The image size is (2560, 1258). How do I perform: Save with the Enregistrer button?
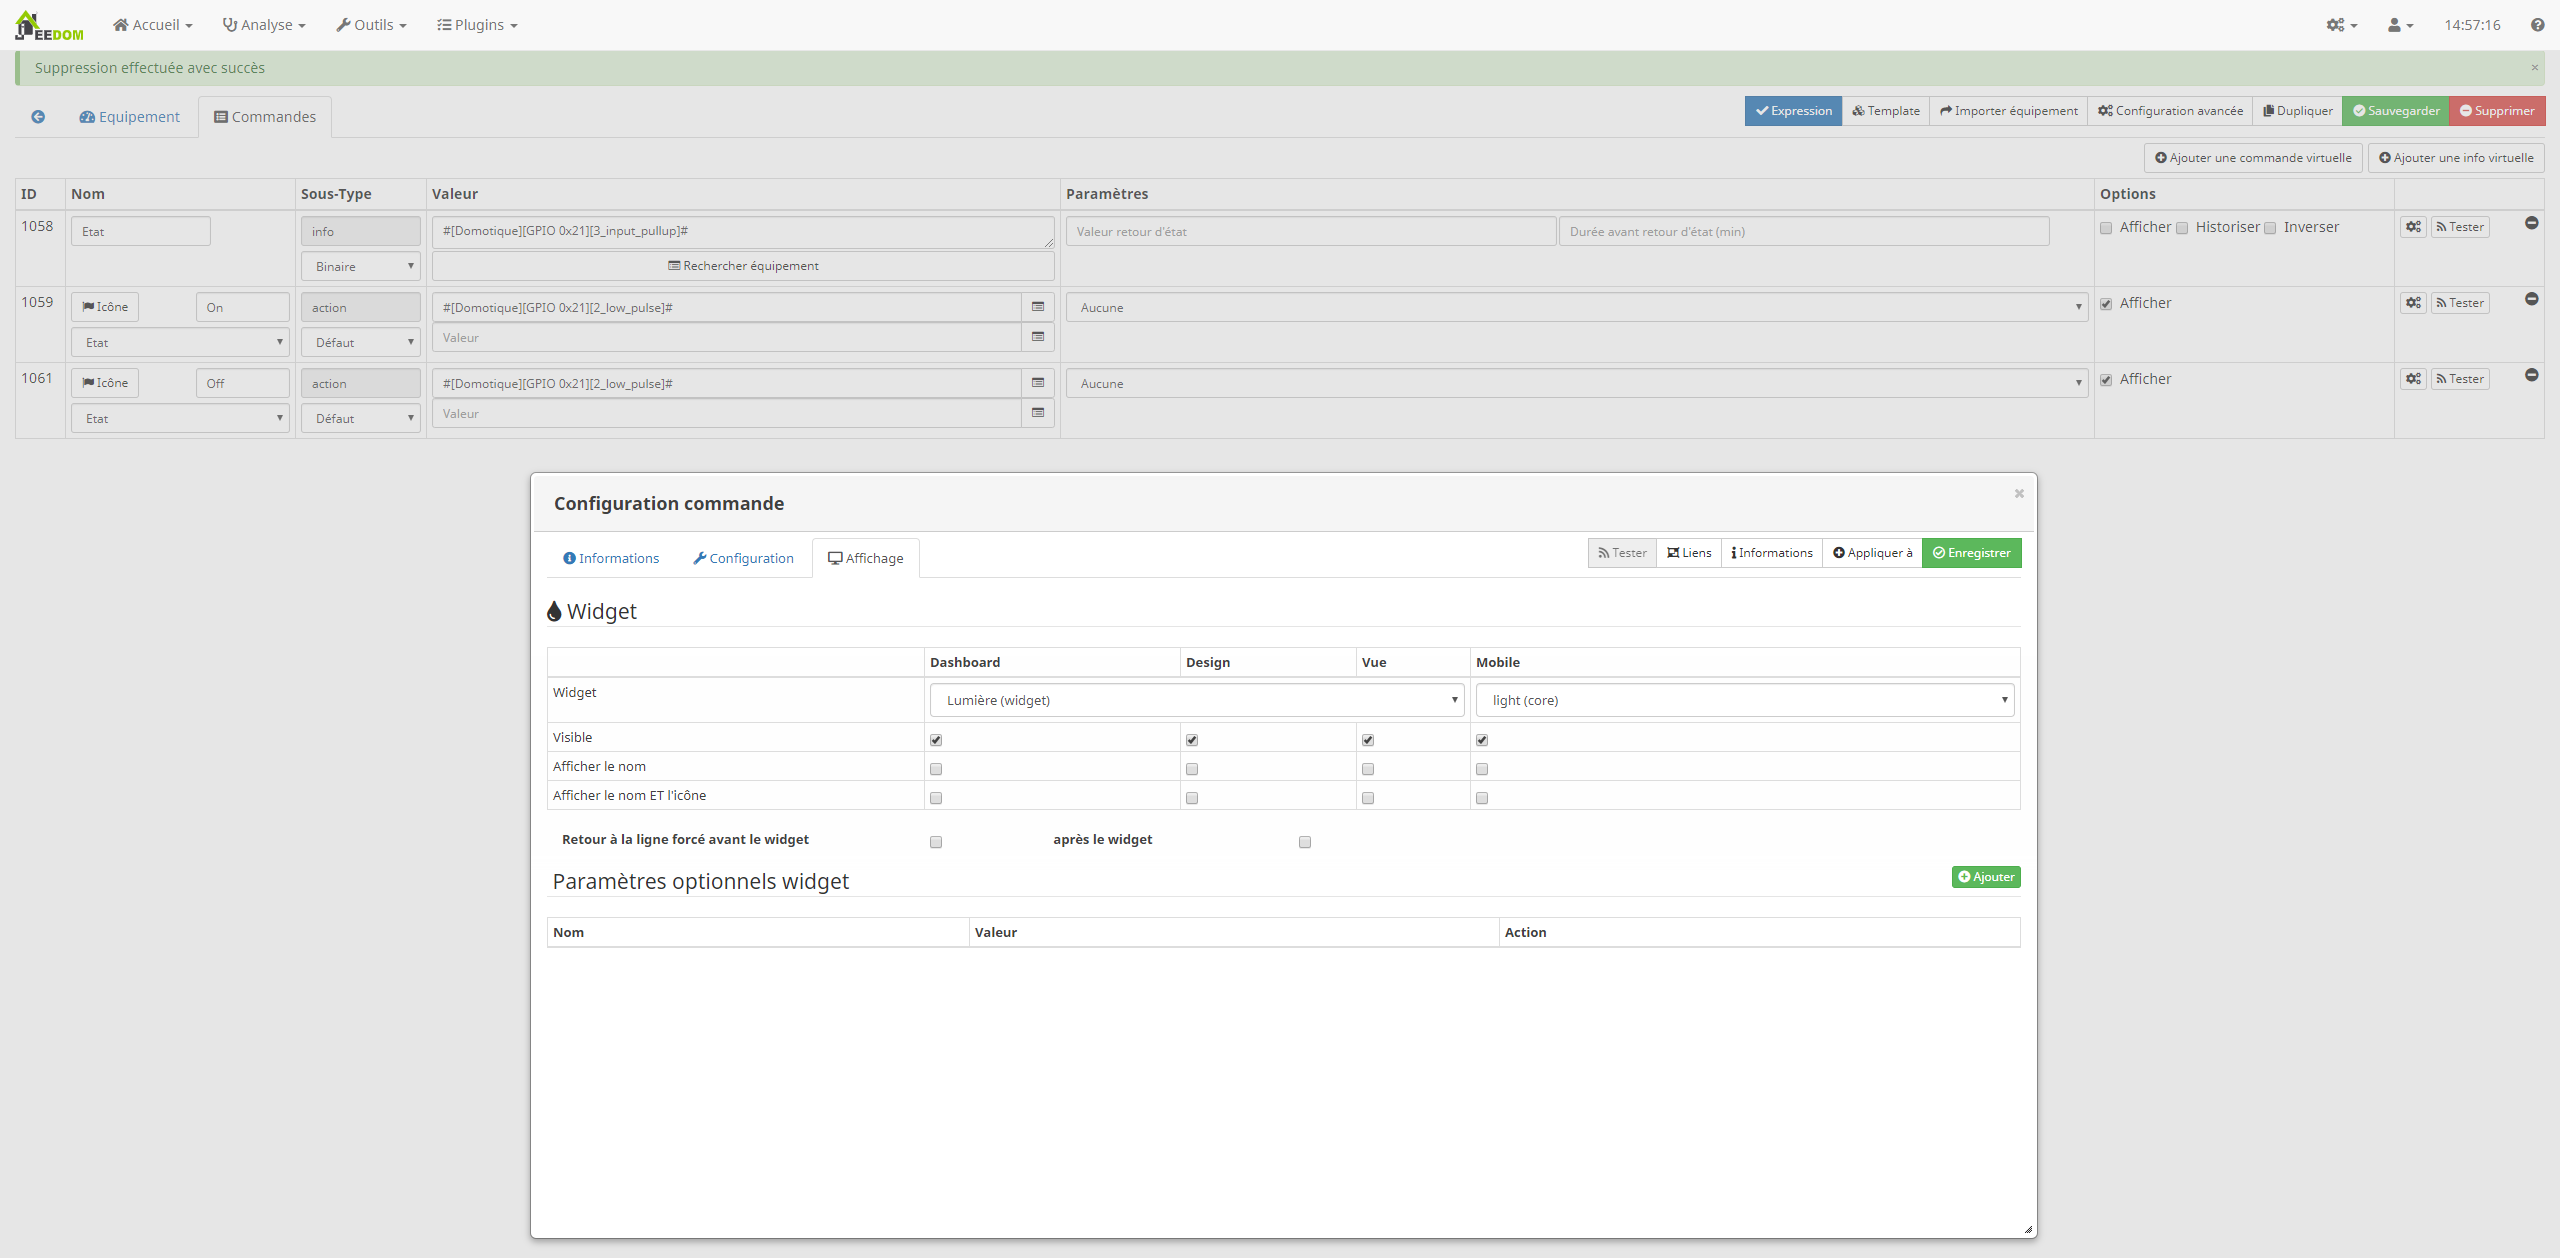pyautogui.click(x=1971, y=553)
